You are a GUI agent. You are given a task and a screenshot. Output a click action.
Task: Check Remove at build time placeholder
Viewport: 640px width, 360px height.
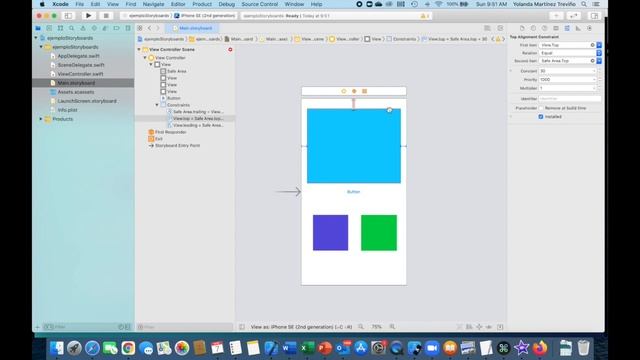(x=541, y=108)
